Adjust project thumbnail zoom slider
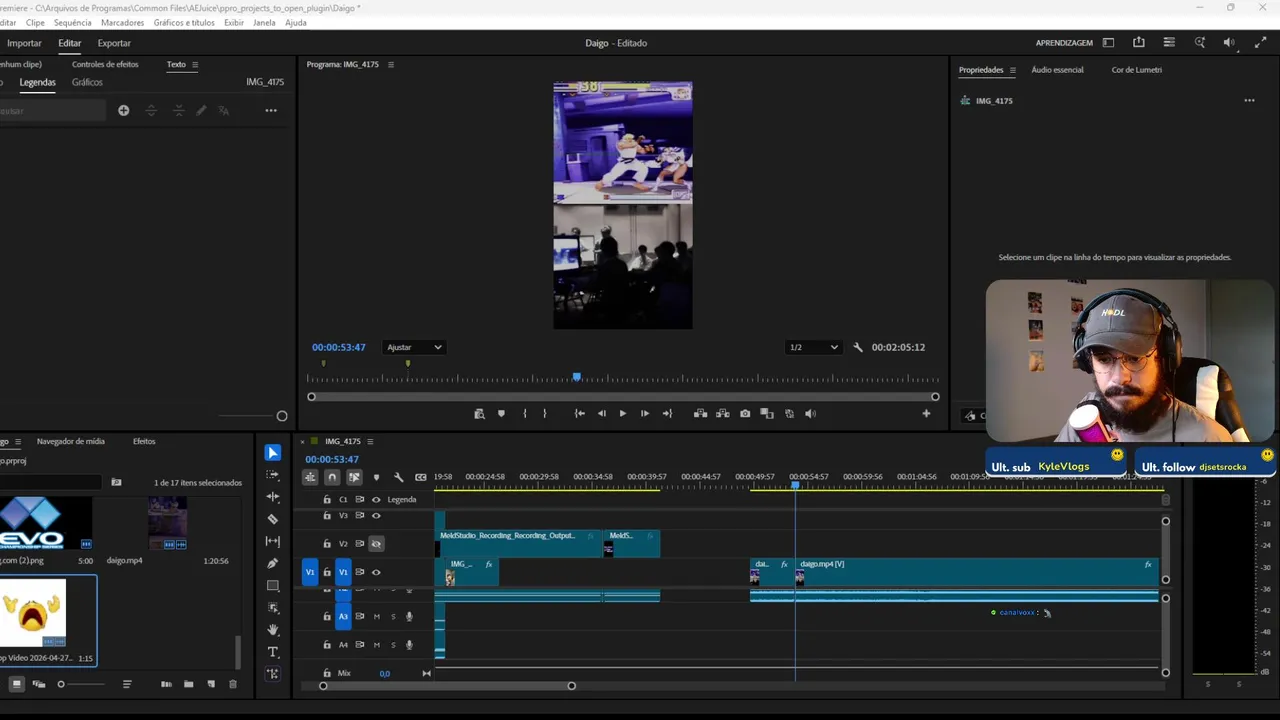Viewport: 1280px width, 720px height. [x=82, y=684]
